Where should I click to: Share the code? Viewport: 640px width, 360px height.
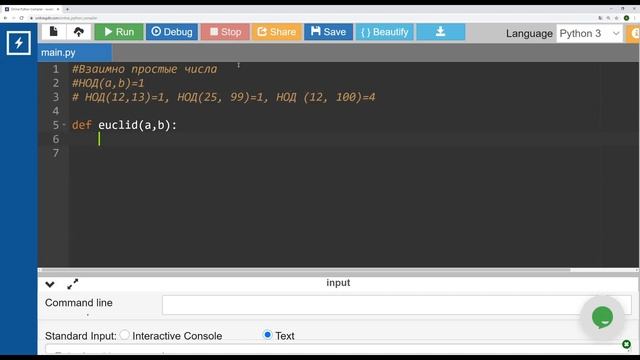click(276, 32)
